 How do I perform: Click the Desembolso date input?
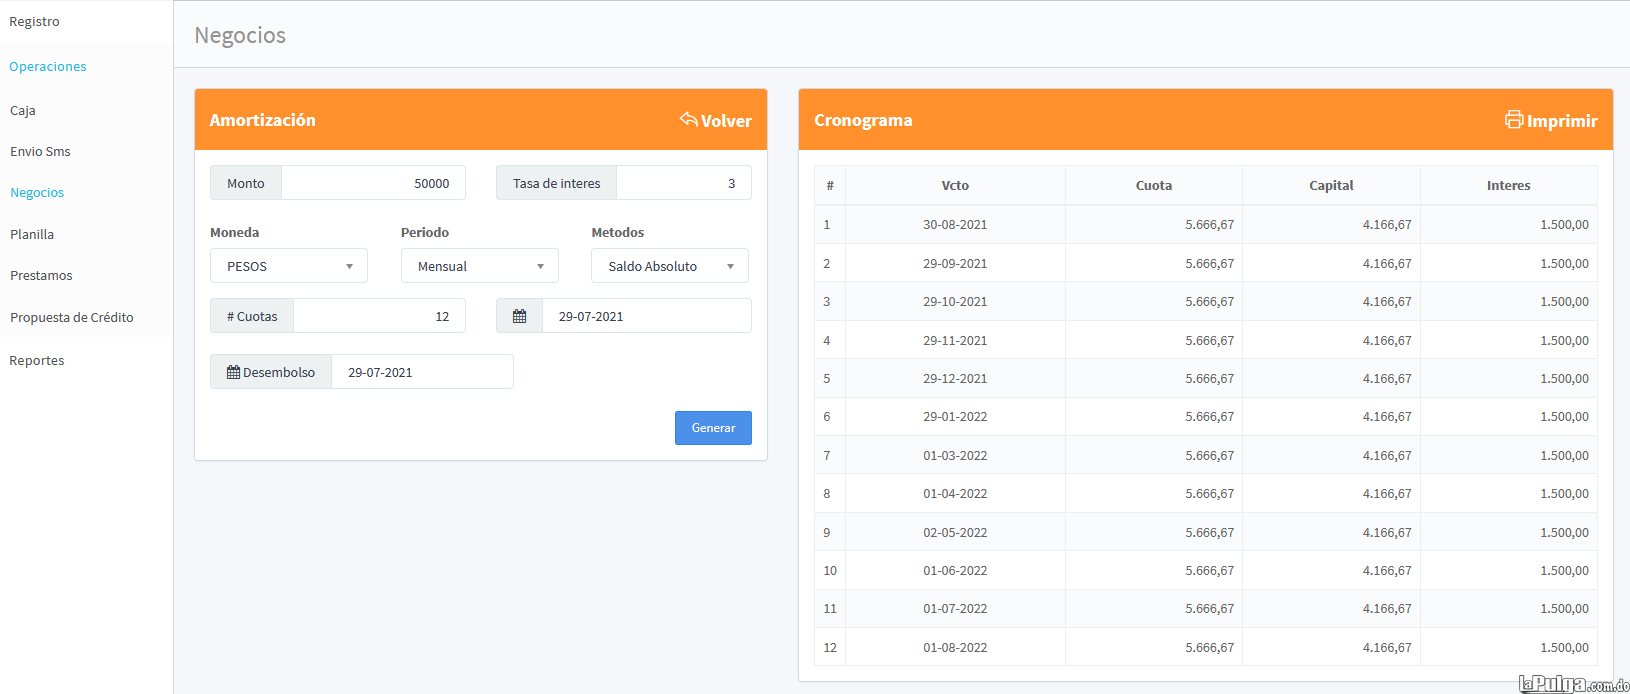422,372
